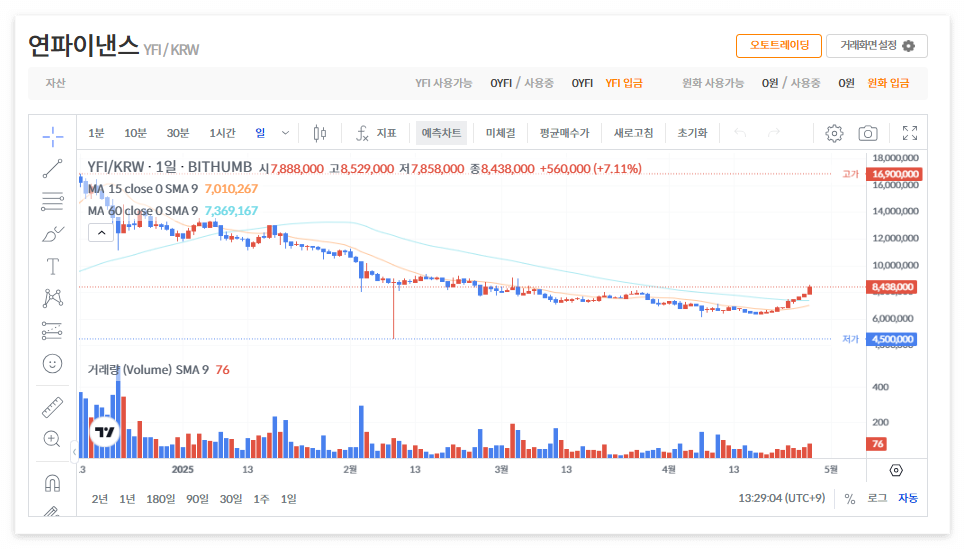Set chart range to 90일
Screen dimensions: 965x549
198,499
